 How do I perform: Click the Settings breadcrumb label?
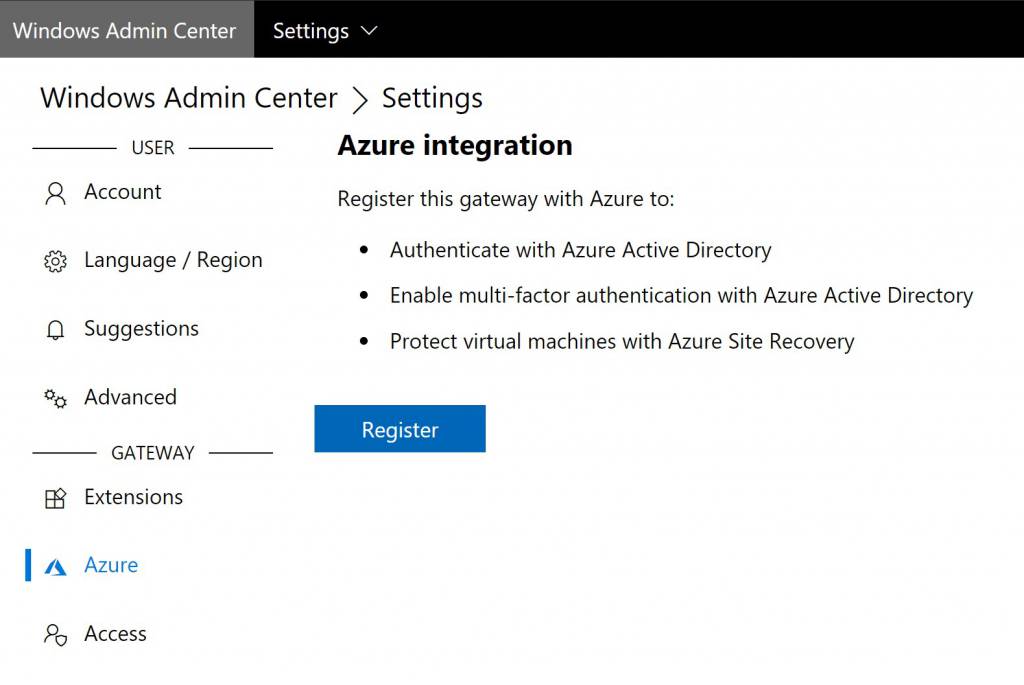click(x=432, y=99)
